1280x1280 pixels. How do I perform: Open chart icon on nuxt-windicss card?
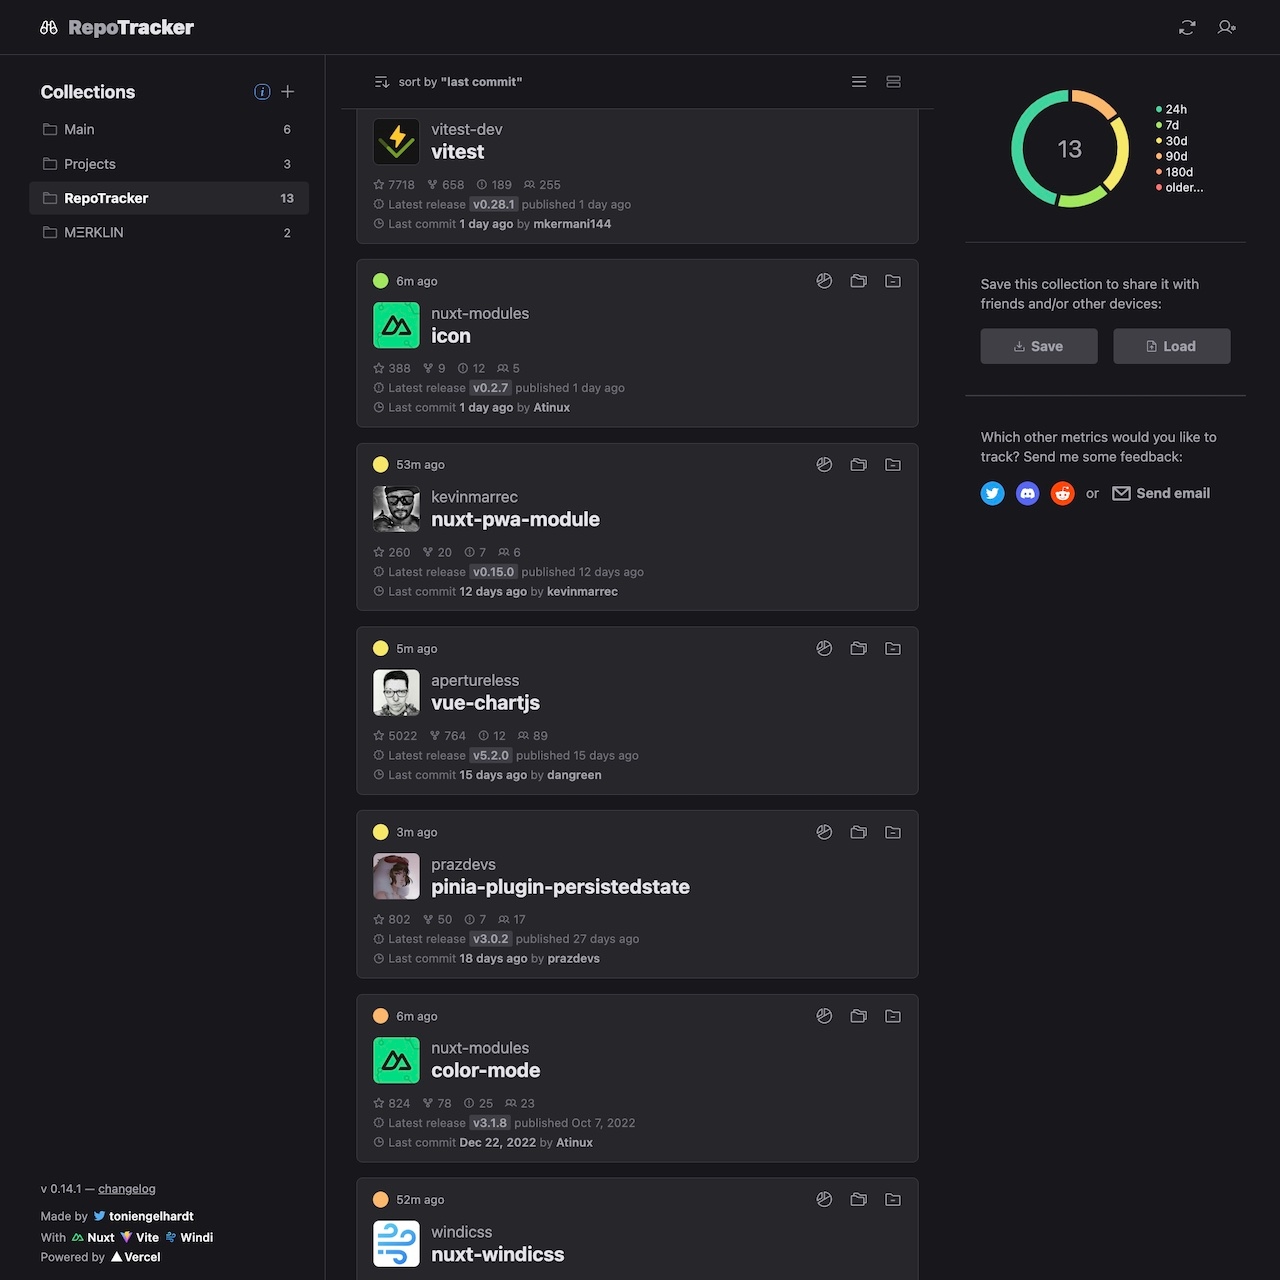(x=824, y=1199)
